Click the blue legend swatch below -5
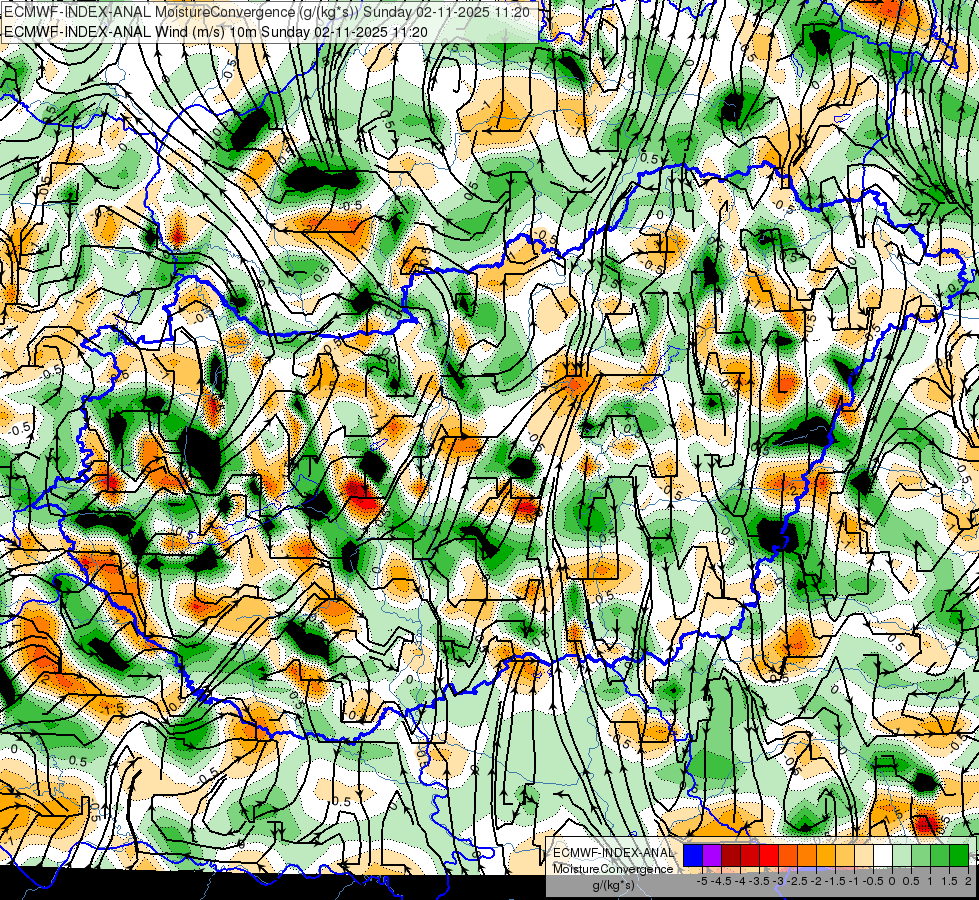Screen dimensions: 979x900 [x=693, y=855]
